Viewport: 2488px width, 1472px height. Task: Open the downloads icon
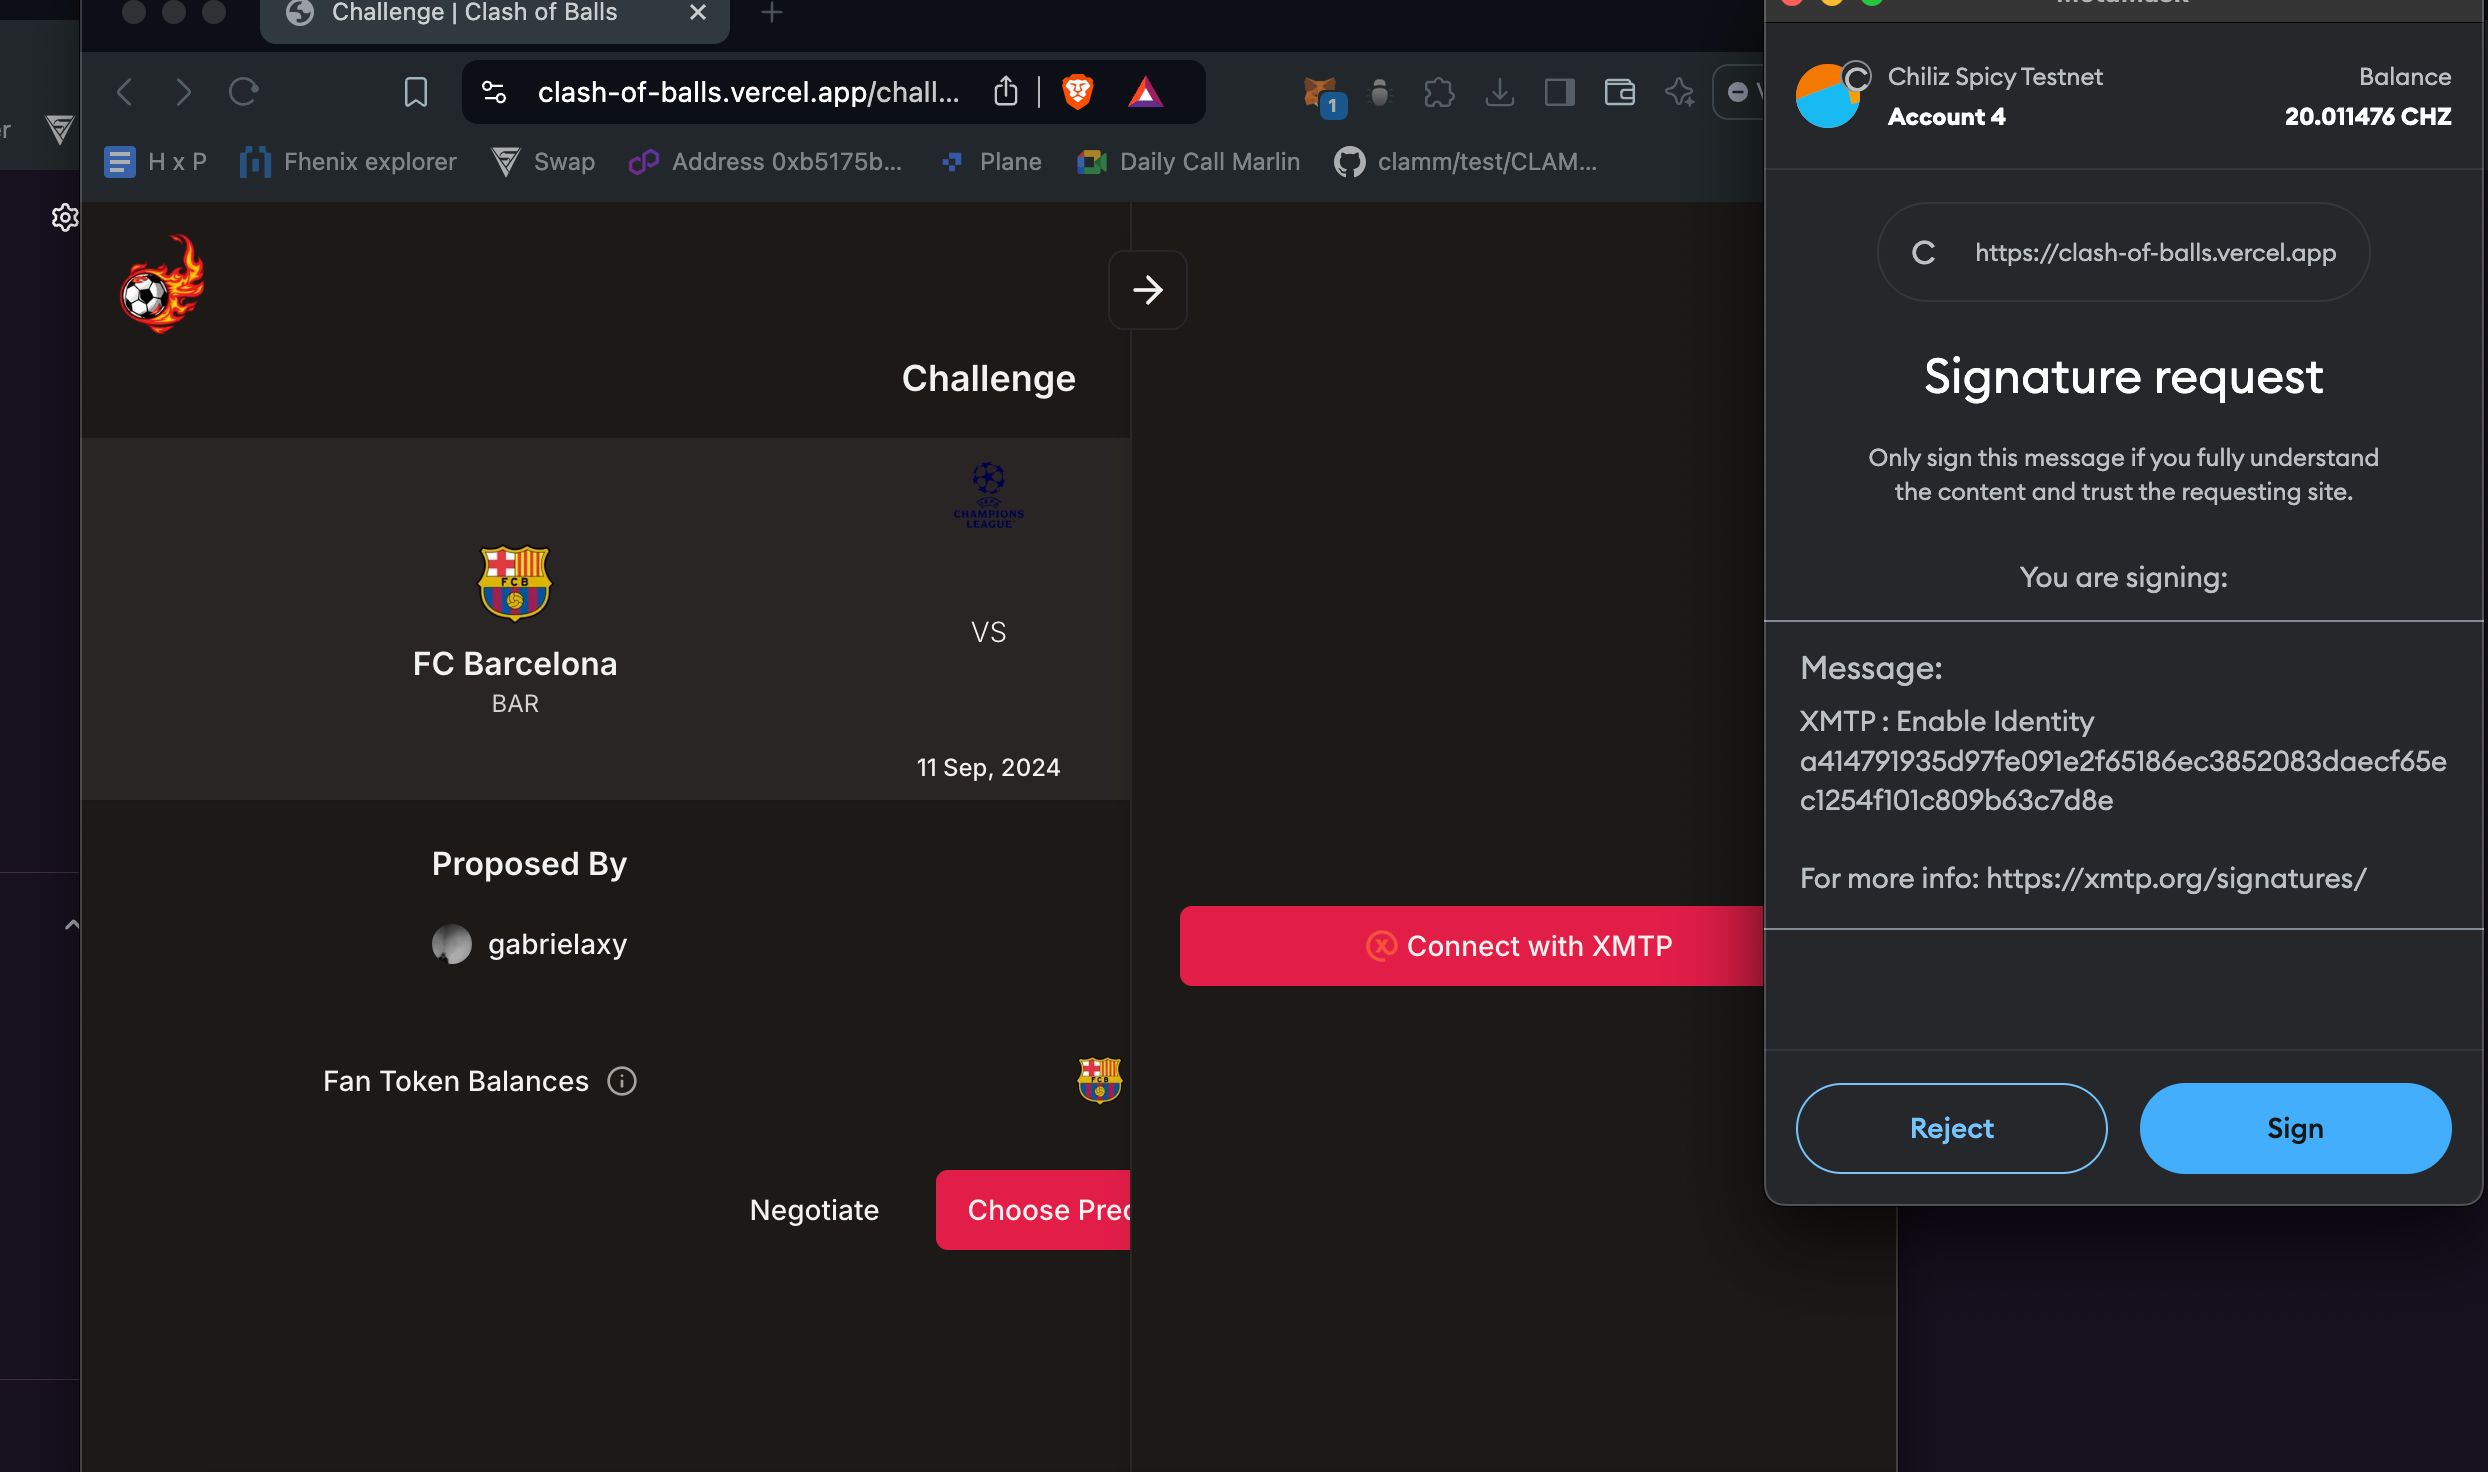click(x=1499, y=92)
